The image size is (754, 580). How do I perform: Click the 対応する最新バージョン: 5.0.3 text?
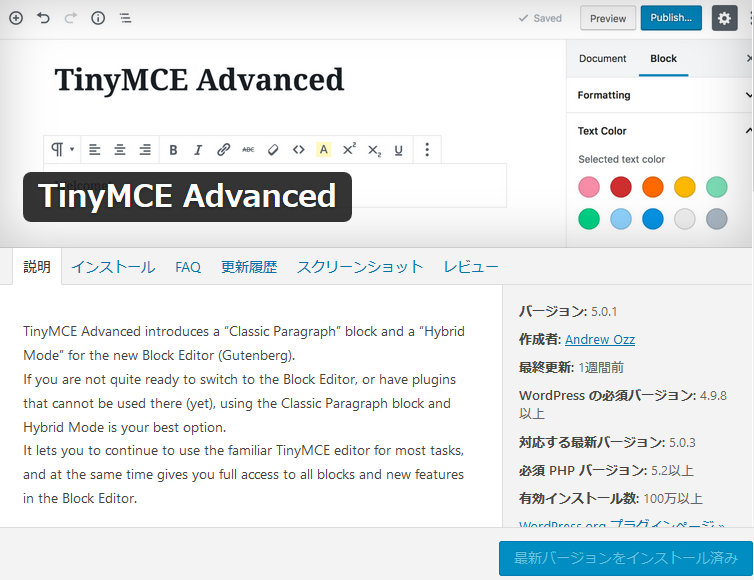pyautogui.click(x=607, y=442)
